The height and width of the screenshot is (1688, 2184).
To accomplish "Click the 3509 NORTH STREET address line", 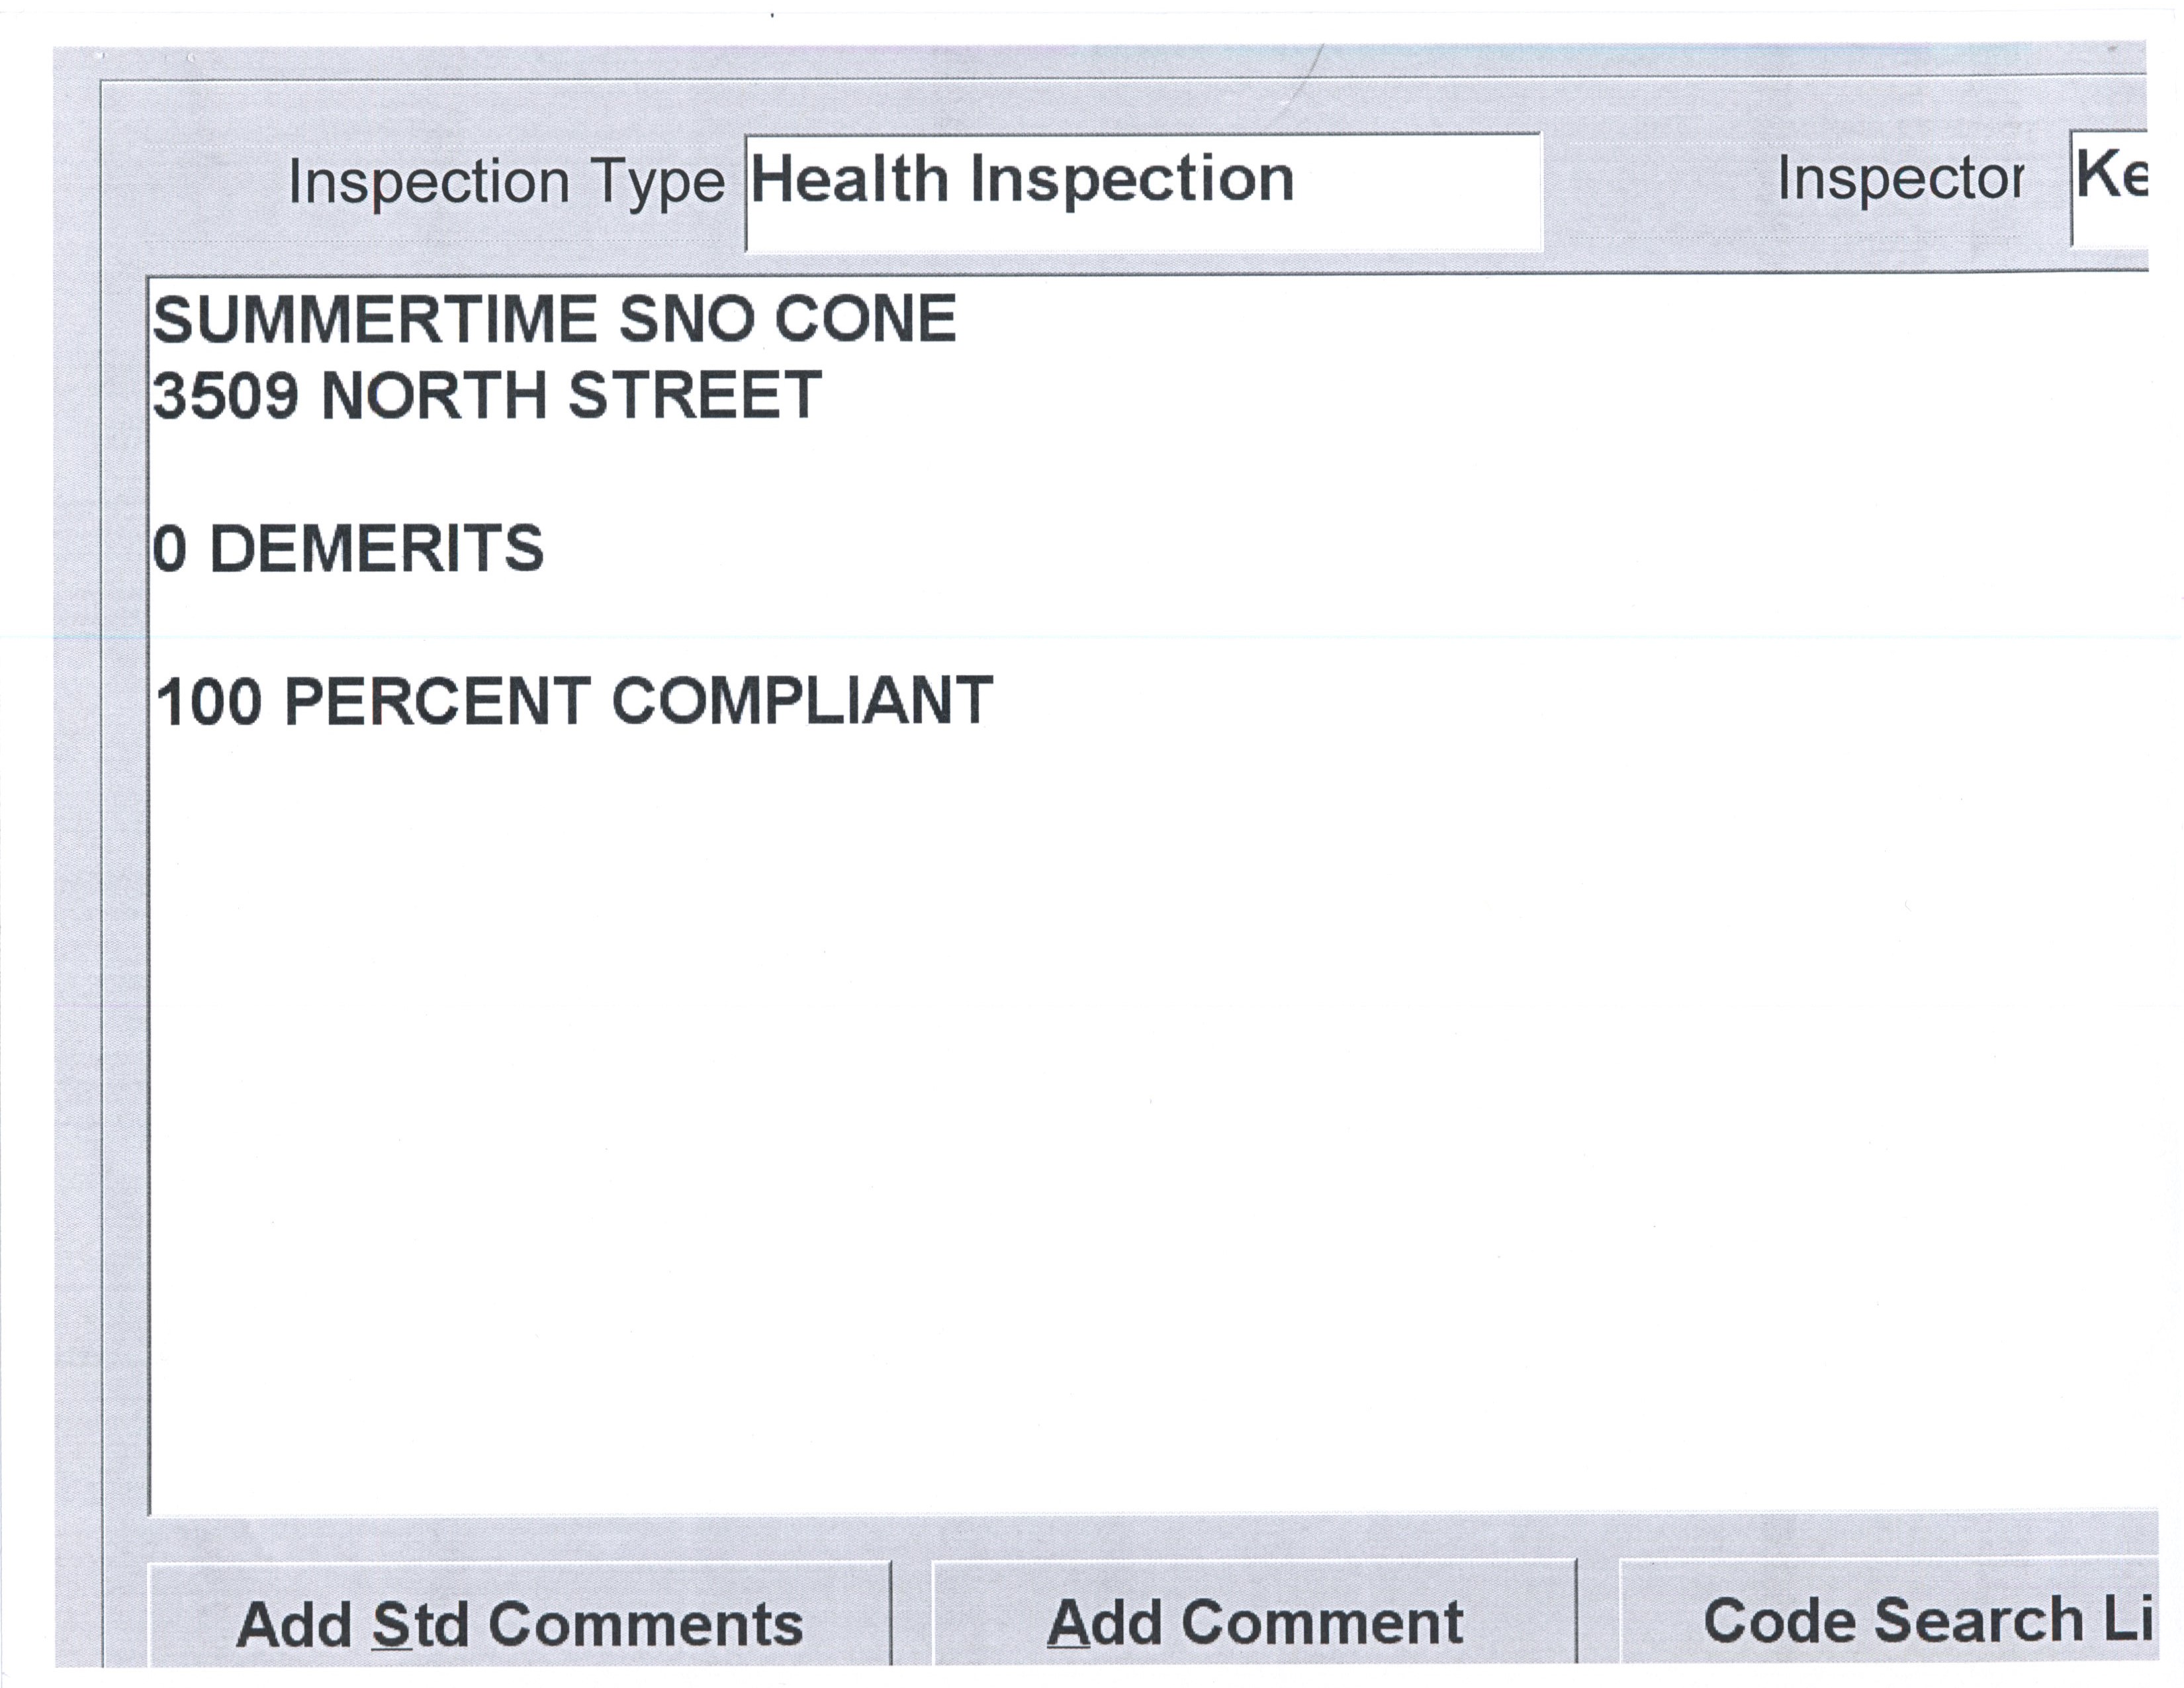I will pos(487,395).
